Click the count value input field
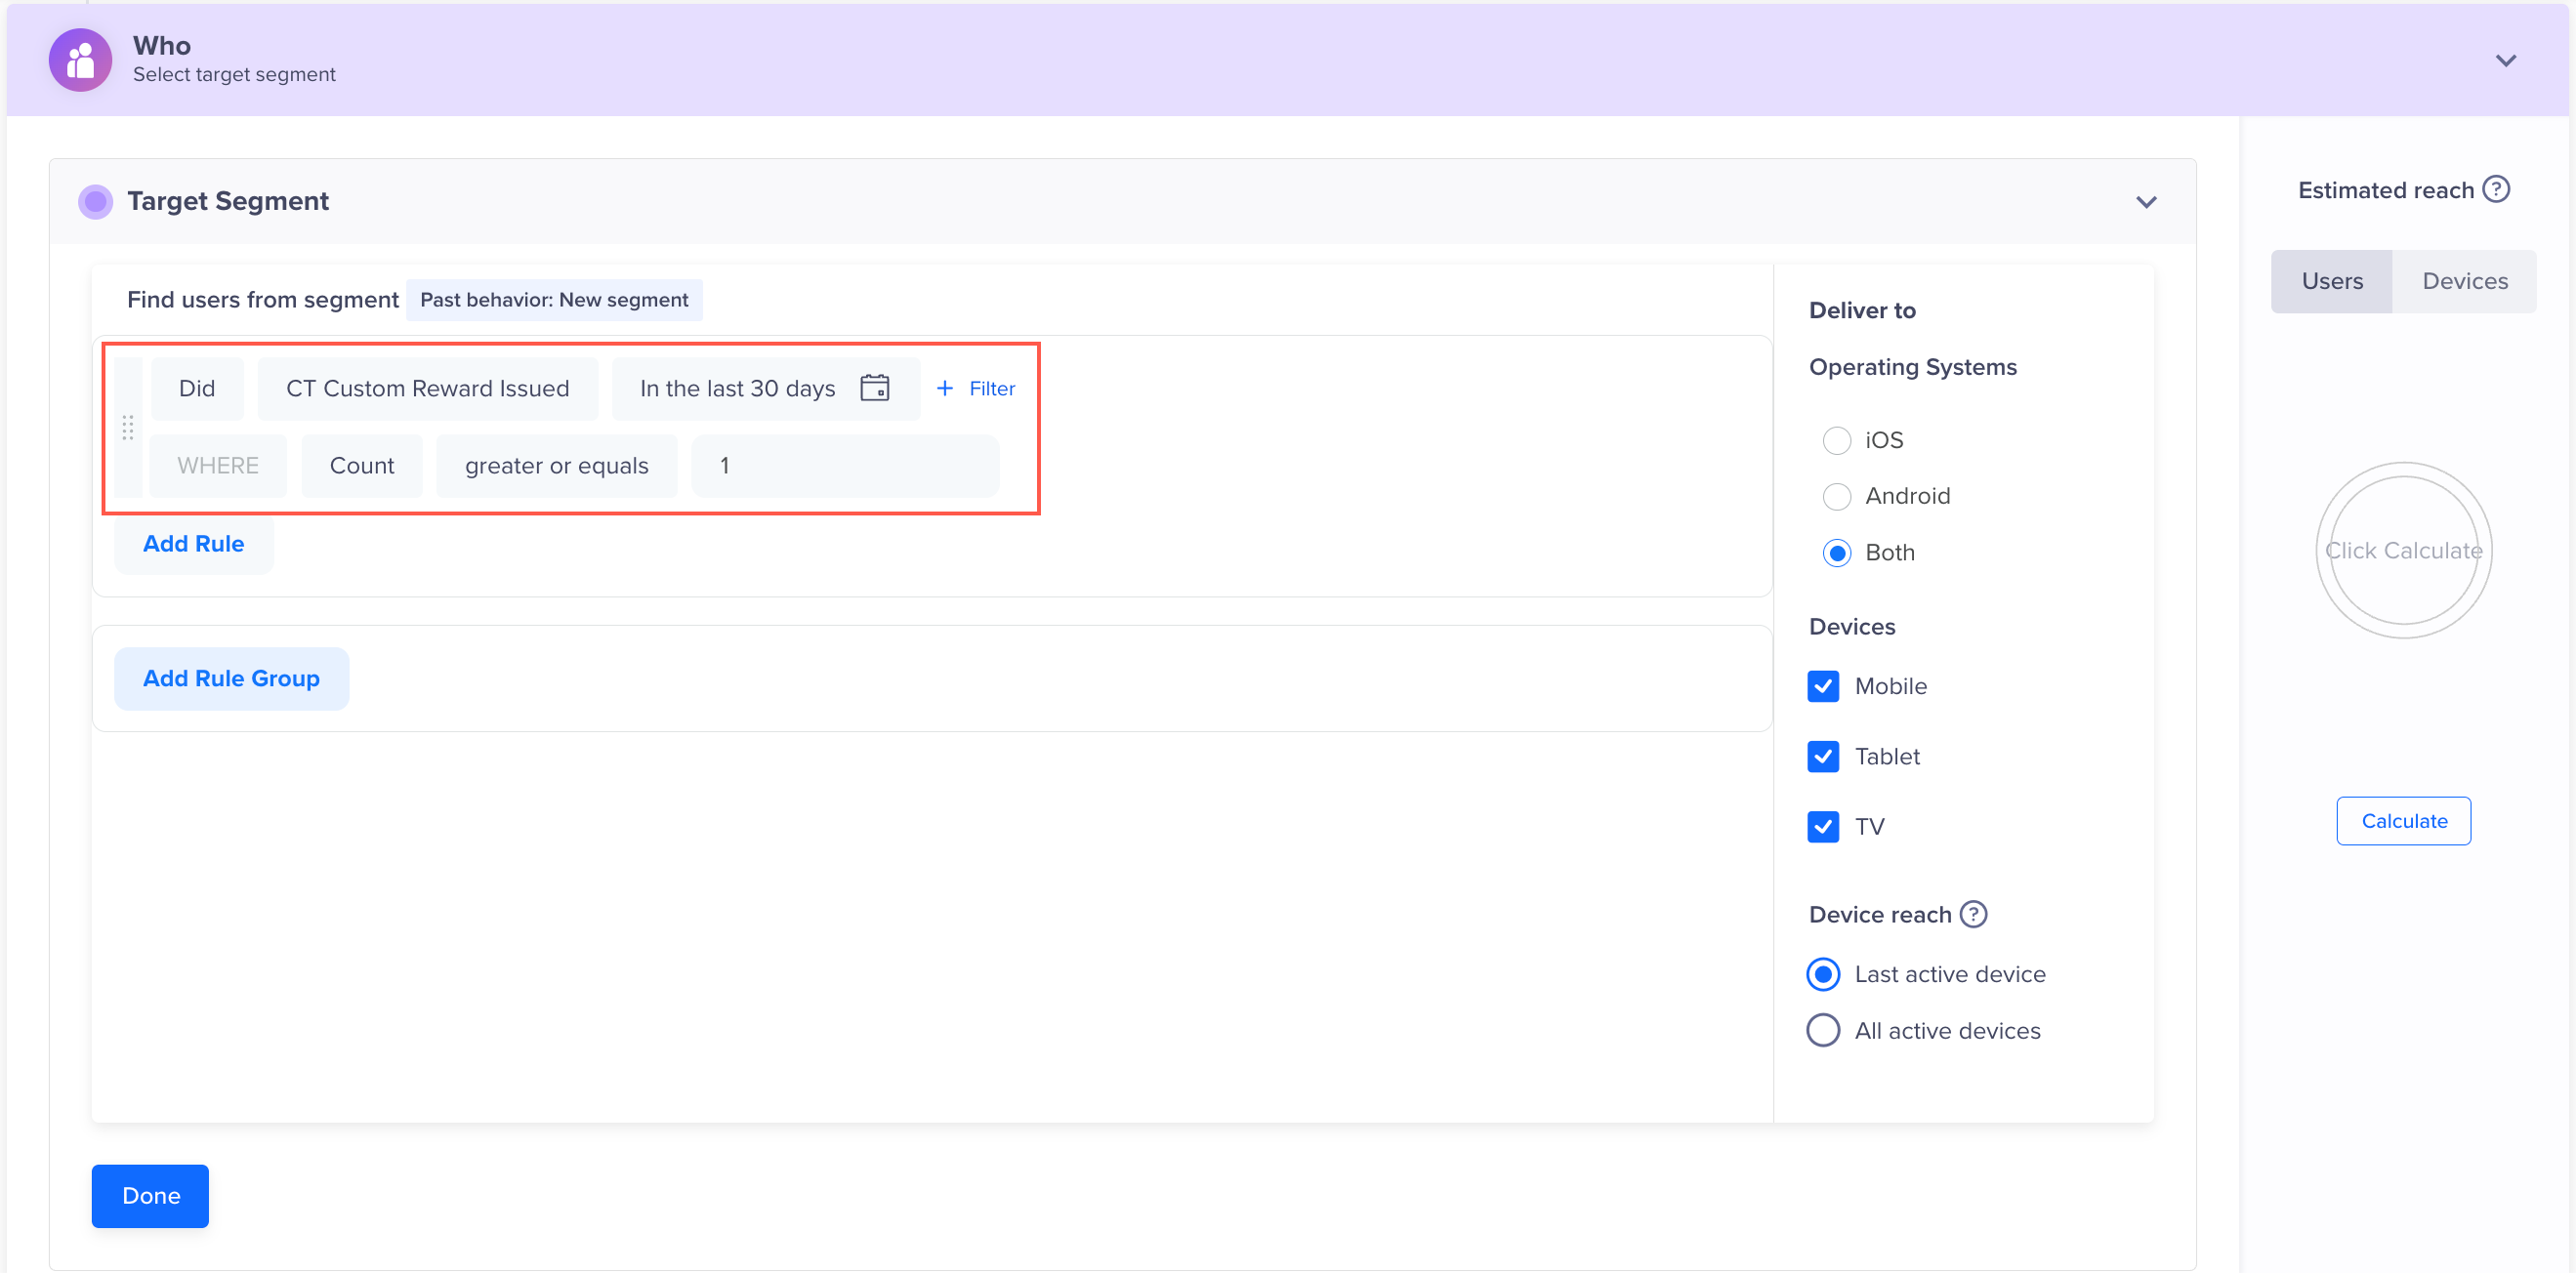Viewport: 2576px width, 1273px height. [845, 465]
